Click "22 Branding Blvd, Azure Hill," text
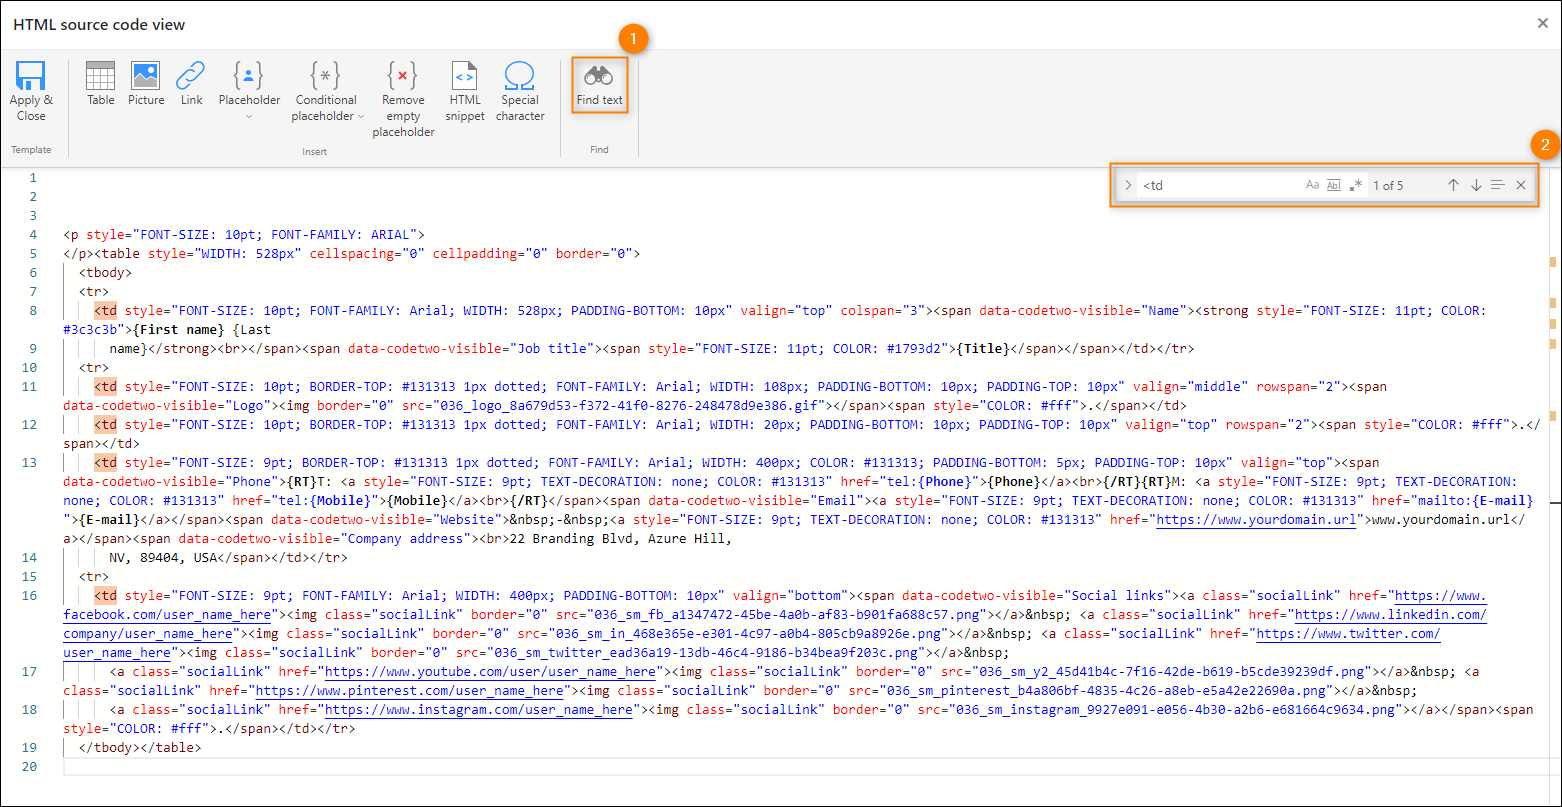 tap(621, 539)
